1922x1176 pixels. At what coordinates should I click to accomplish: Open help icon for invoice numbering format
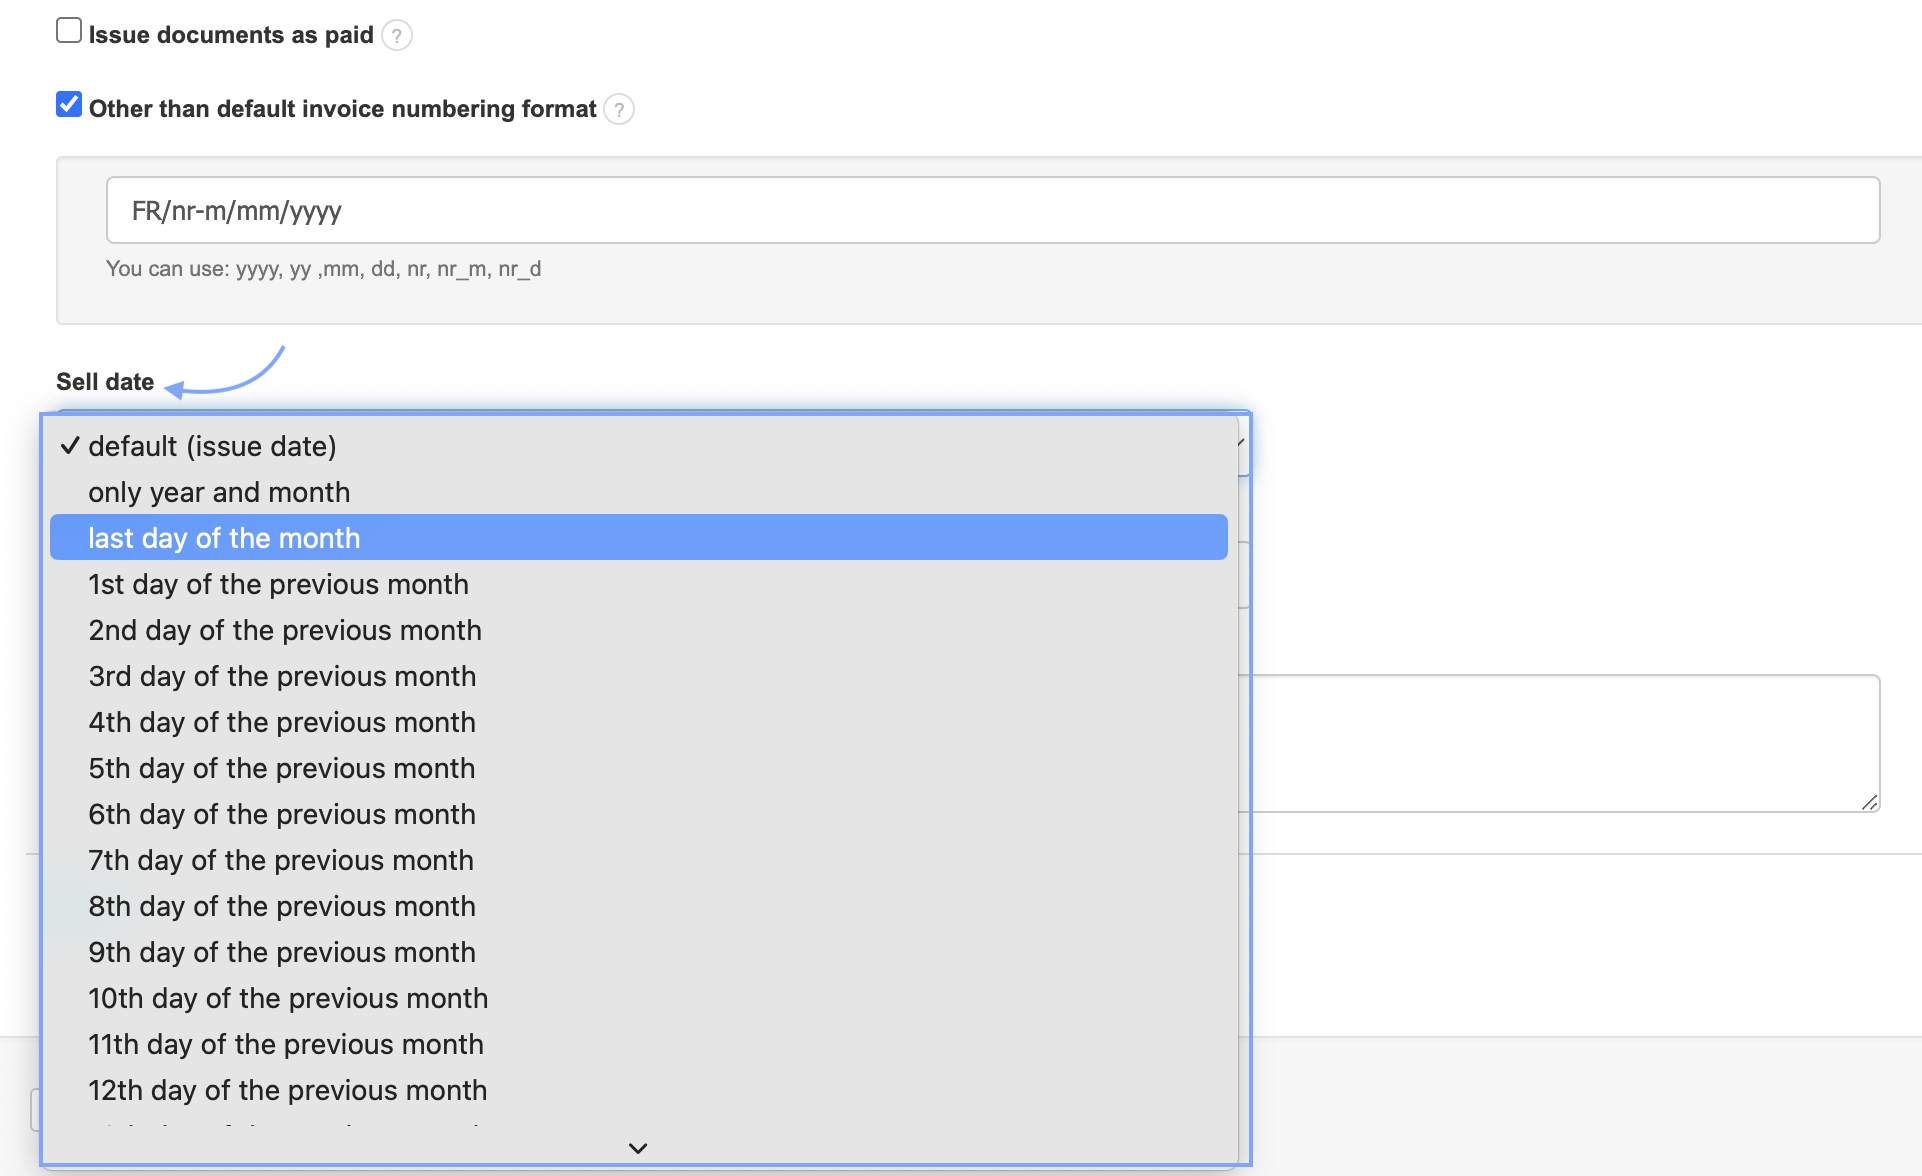pyautogui.click(x=619, y=109)
